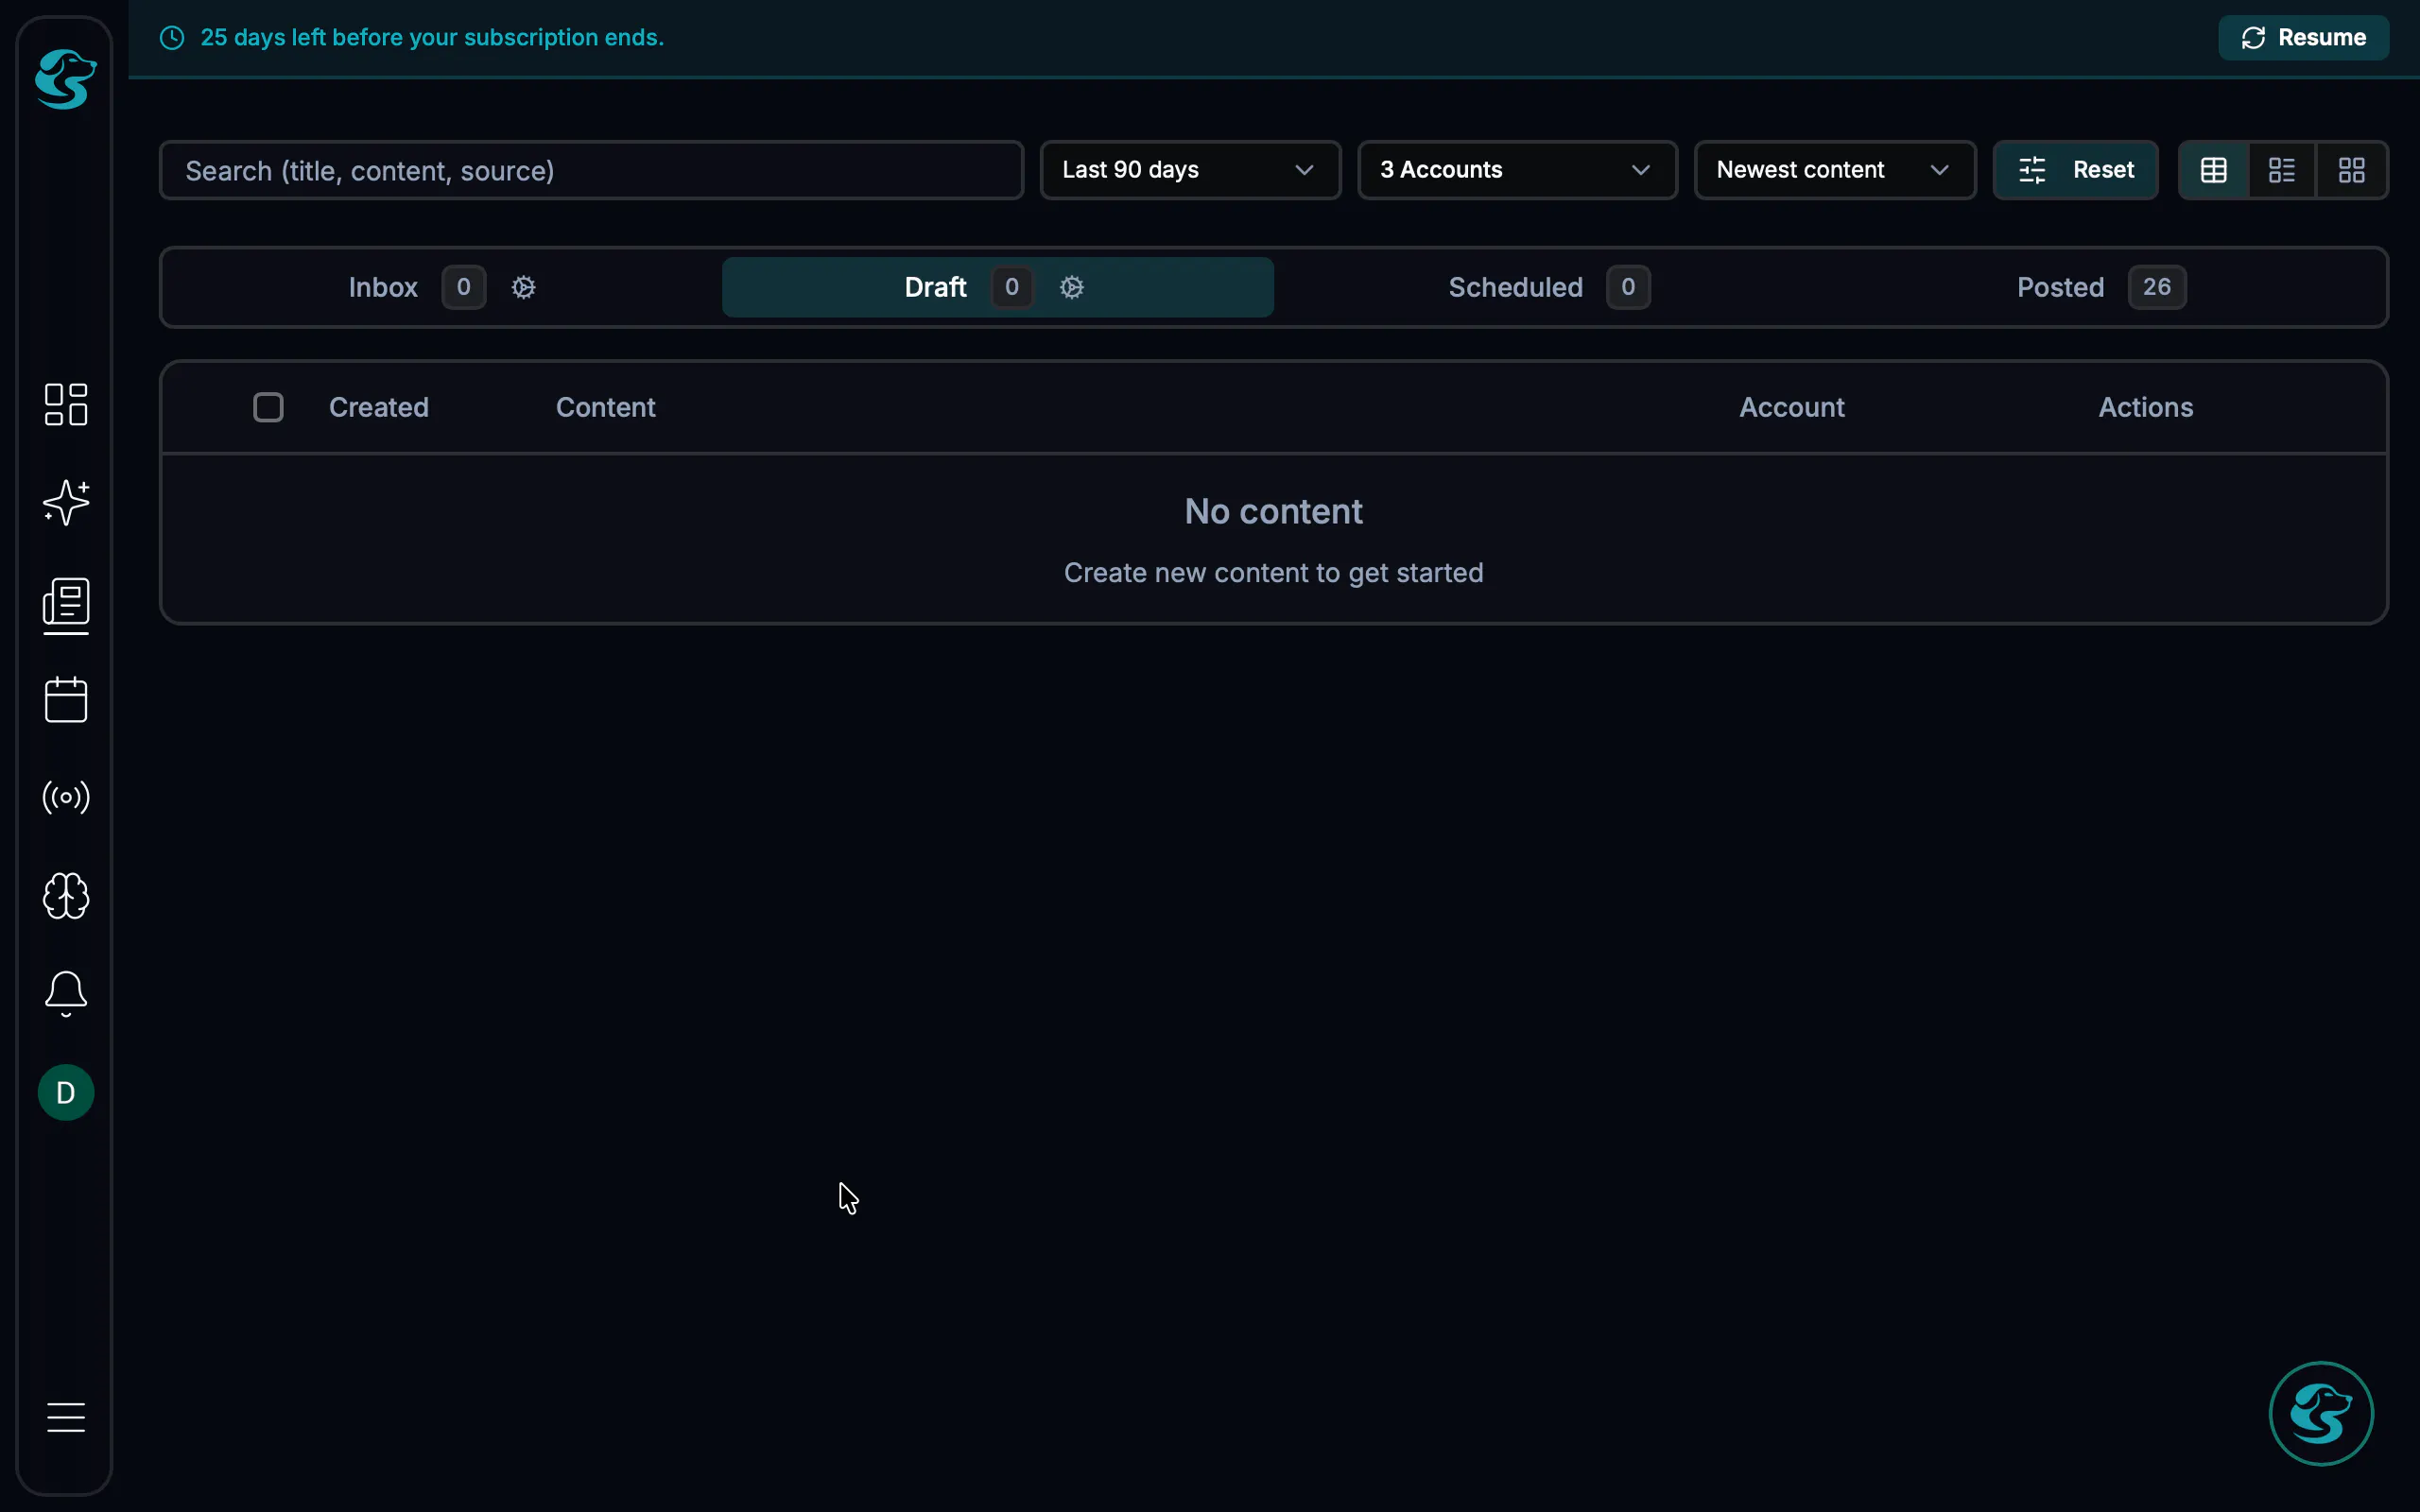Open the dashboard grid icon in sidebar
This screenshot has height=1512, width=2420.
66,404
